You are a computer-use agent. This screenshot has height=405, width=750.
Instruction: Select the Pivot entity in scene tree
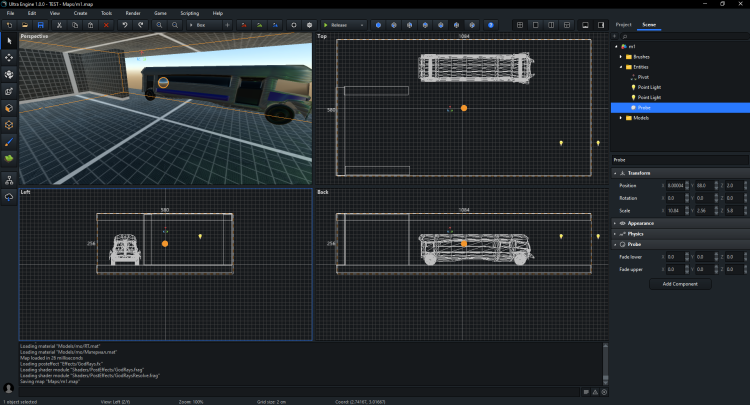(x=643, y=76)
